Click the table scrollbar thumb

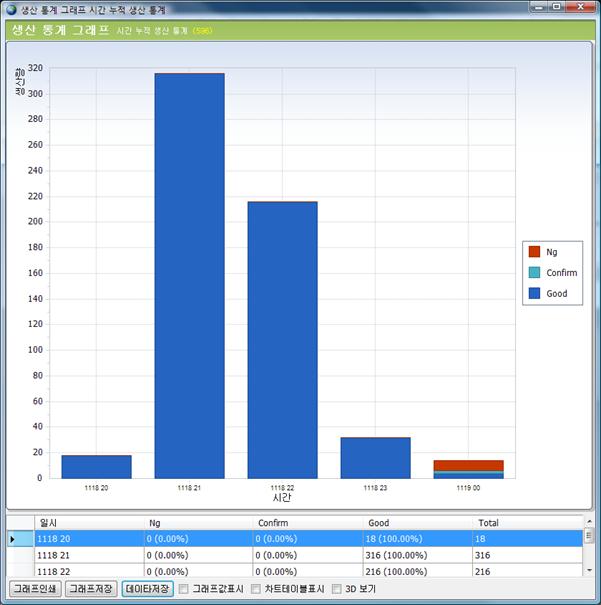(589, 536)
